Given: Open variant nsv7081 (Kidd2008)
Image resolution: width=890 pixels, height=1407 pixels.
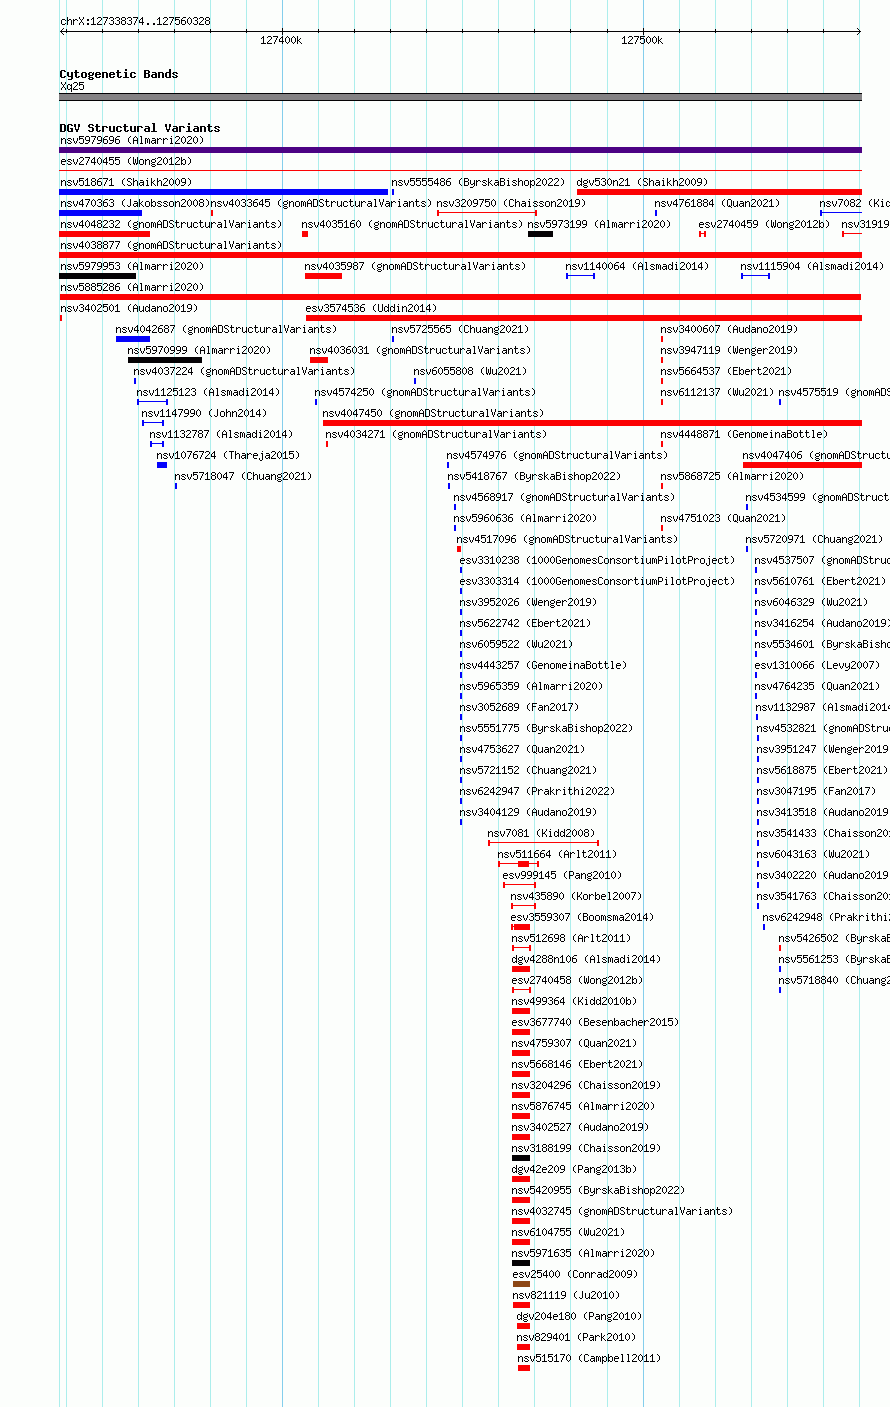Looking at the screenshot, I should coord(541,833).
